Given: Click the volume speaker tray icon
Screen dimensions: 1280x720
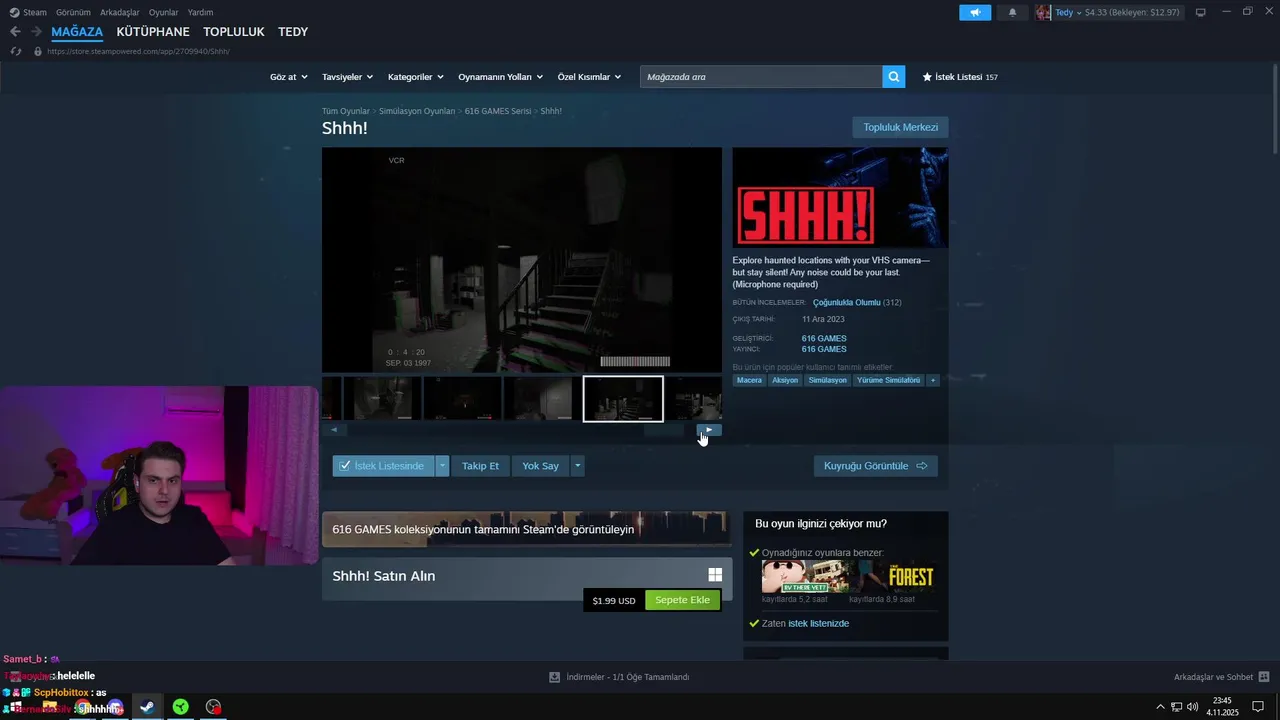Looking at the screenshot, I should click(1192, 707).
